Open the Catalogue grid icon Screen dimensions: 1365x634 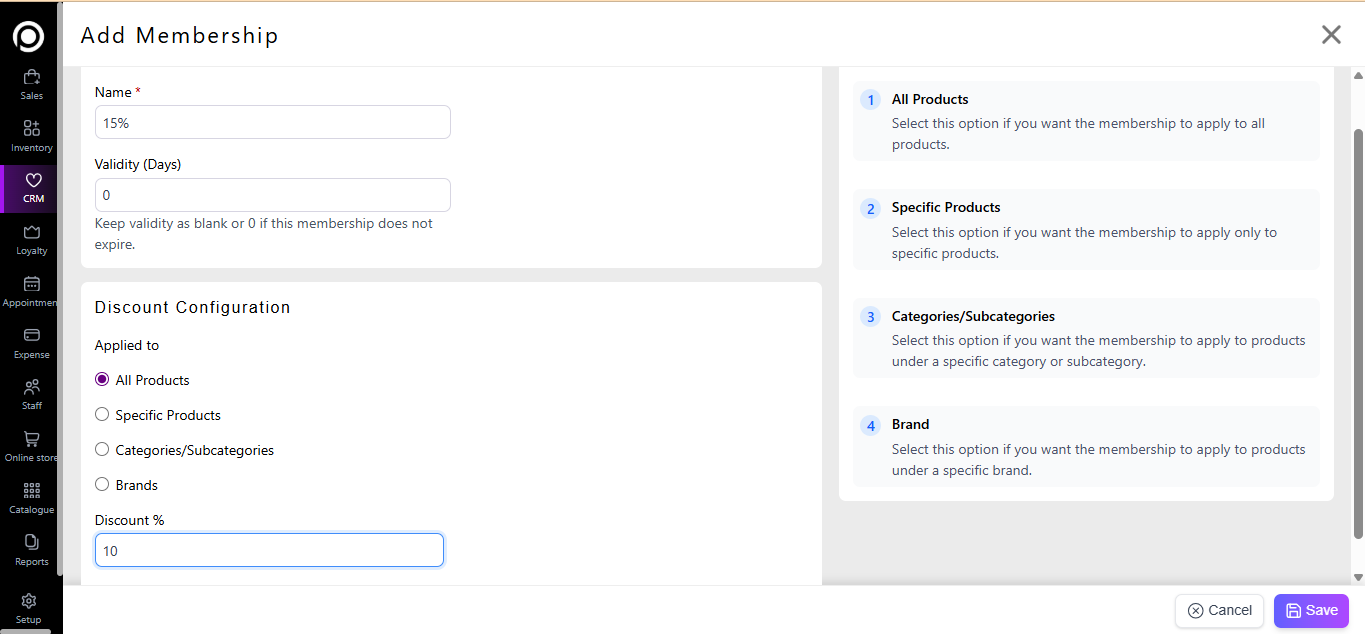[31, 491]
